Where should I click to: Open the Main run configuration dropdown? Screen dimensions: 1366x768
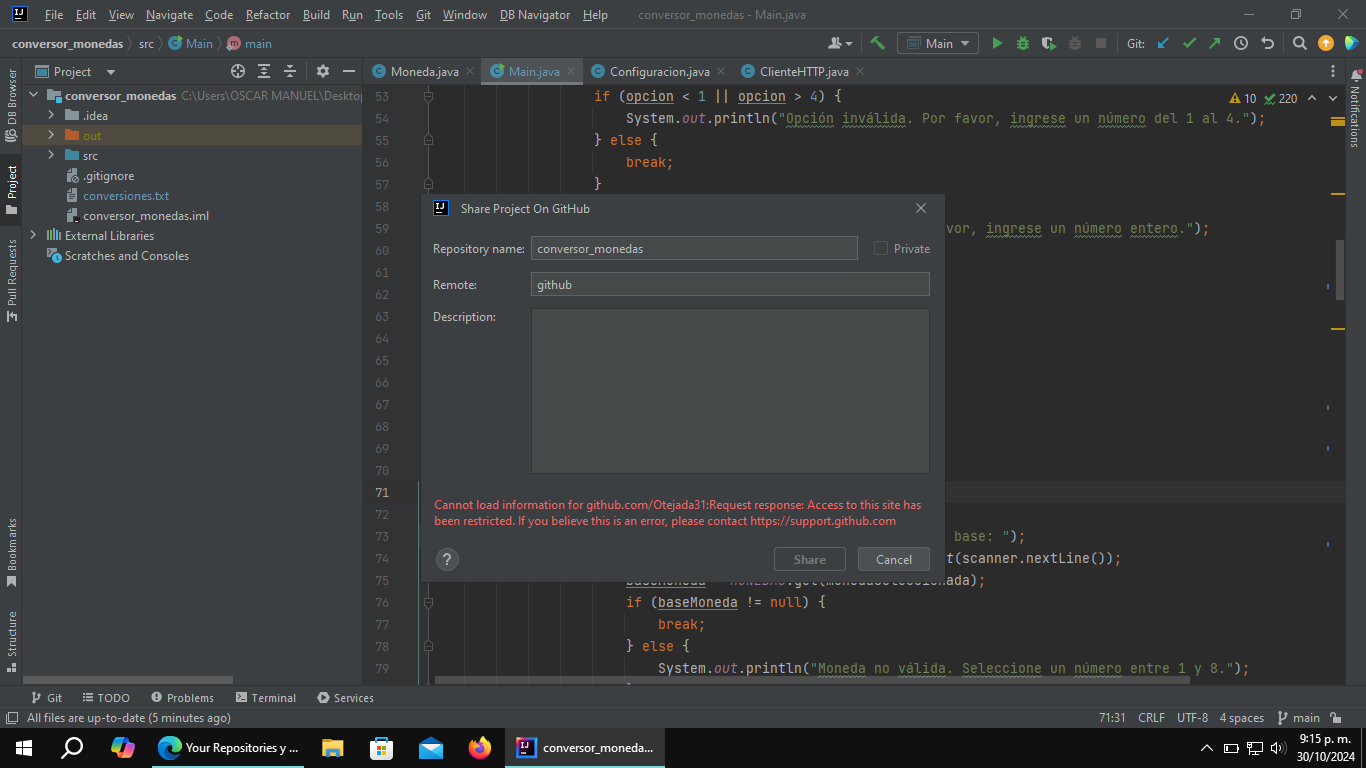coord(938,43)
